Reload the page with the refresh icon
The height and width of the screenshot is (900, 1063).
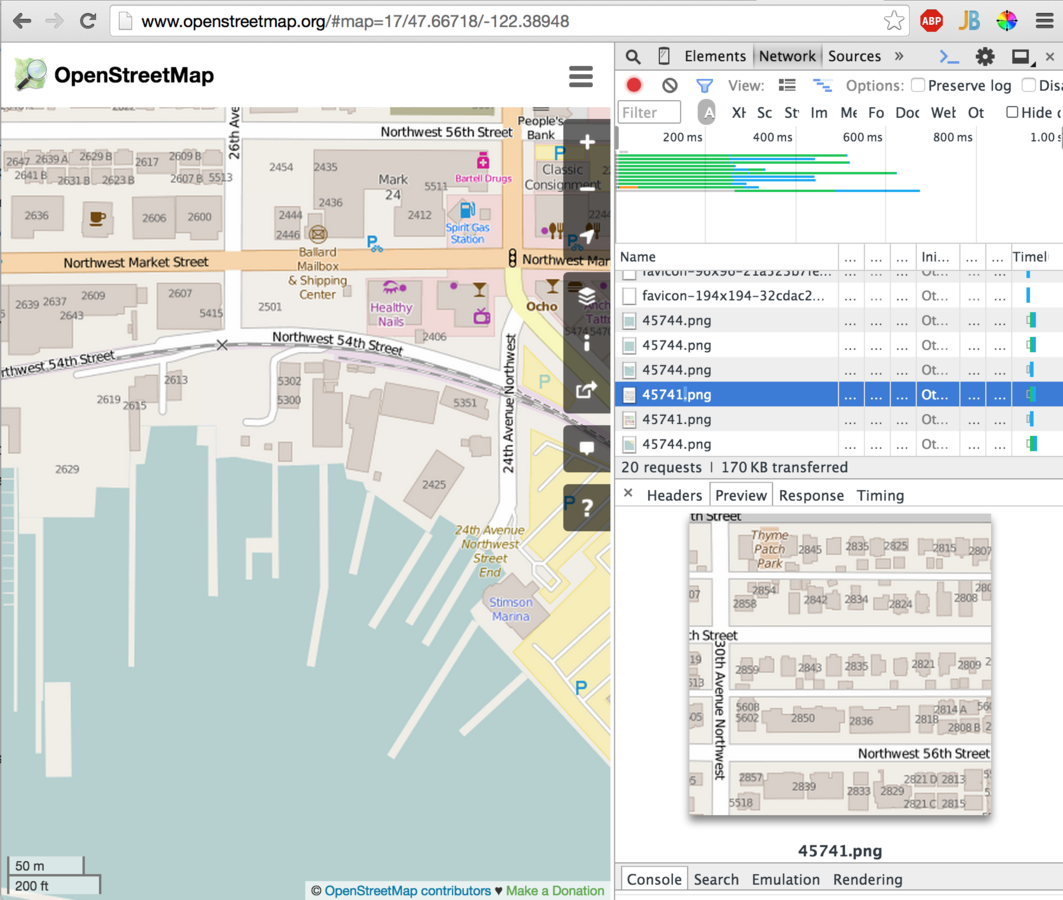[87, 21]
